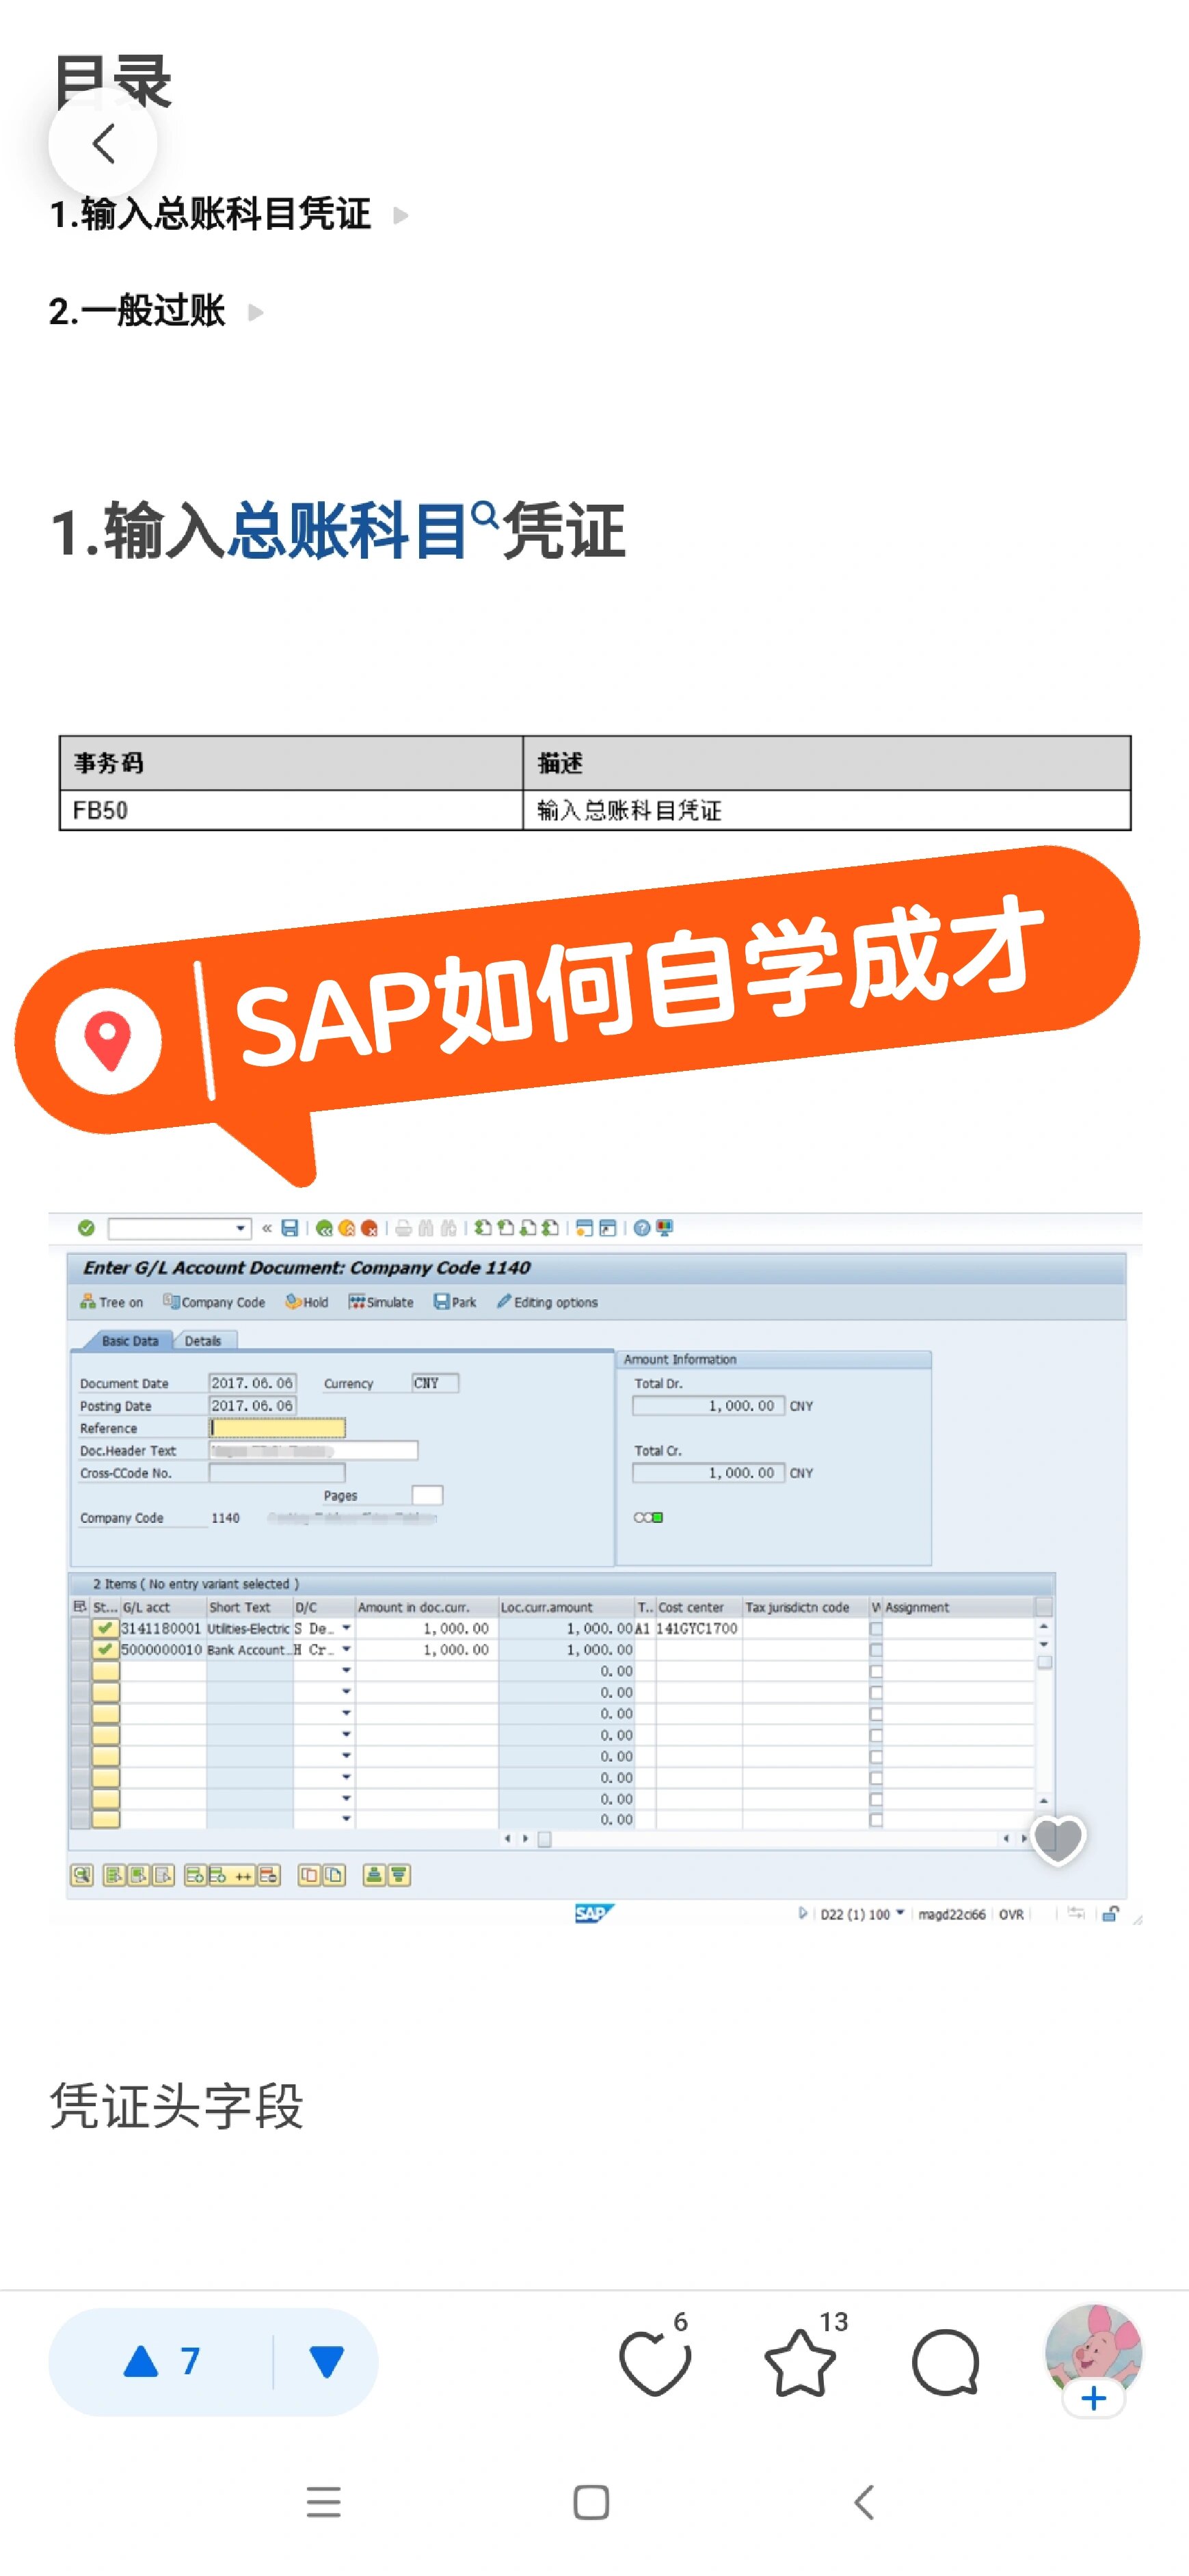Click Tree on in SAP application toolbar
The width and height of the screenshot is (1189, 2576).
pos(112,1302)
